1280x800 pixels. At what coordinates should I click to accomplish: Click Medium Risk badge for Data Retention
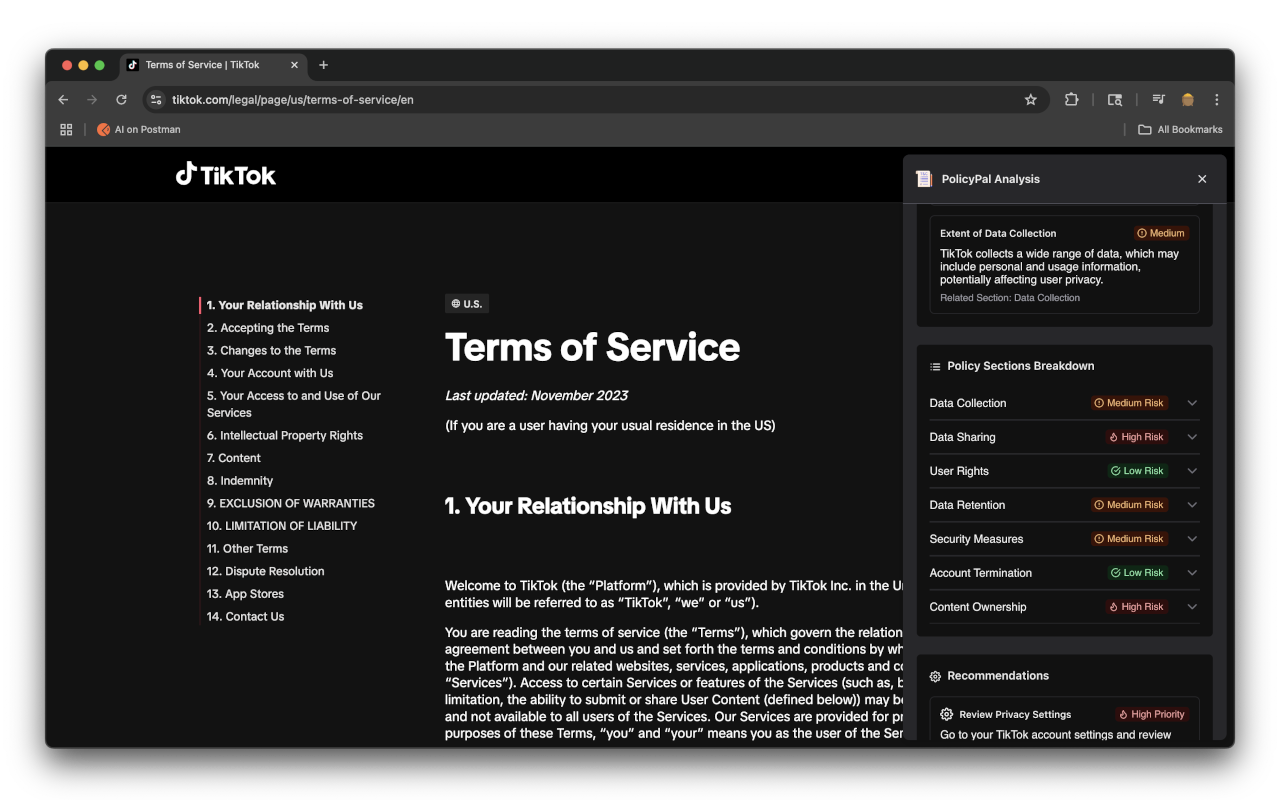1129,505
